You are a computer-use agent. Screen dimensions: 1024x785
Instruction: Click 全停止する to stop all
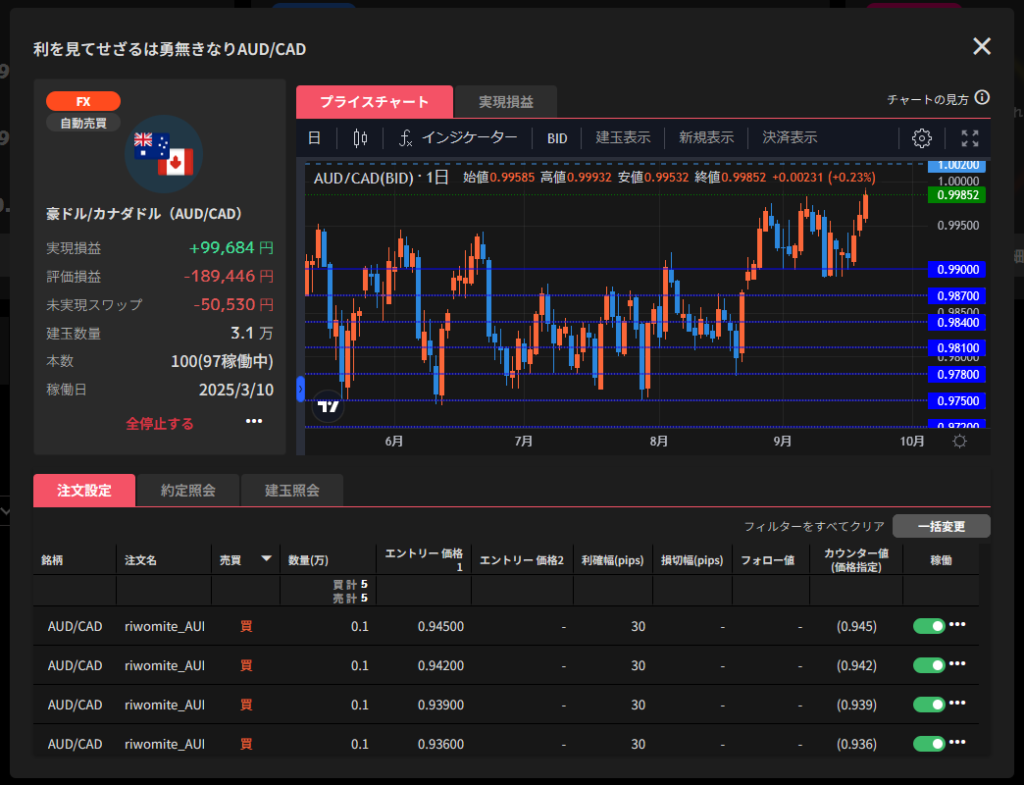[160, 424]
